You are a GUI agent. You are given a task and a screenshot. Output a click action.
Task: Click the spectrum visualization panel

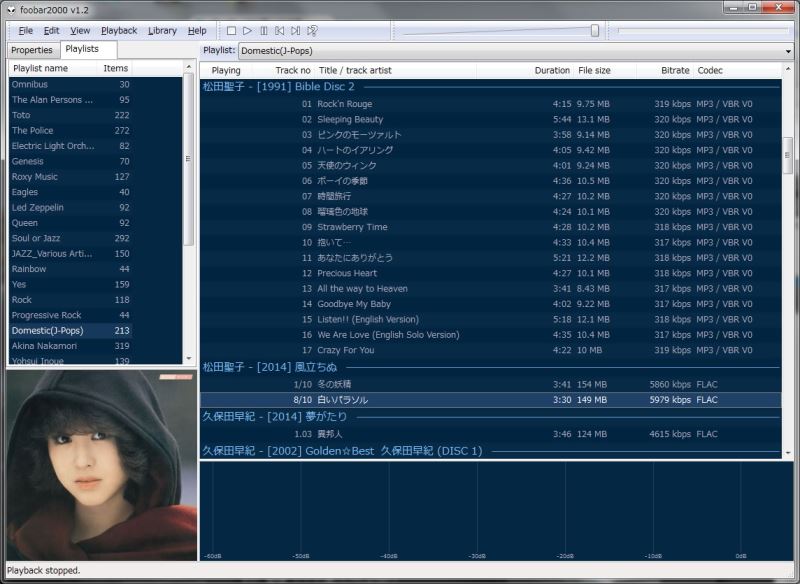point(496,512)
